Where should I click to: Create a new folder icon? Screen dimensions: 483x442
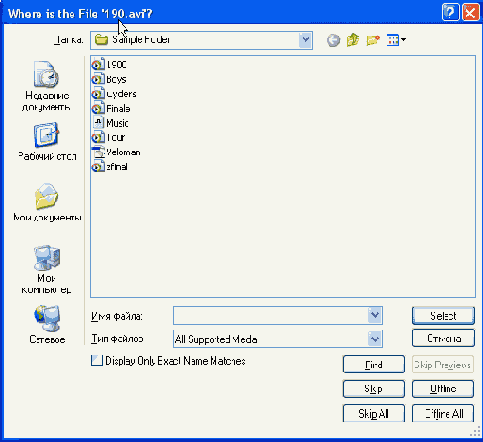tap(373, 40)
